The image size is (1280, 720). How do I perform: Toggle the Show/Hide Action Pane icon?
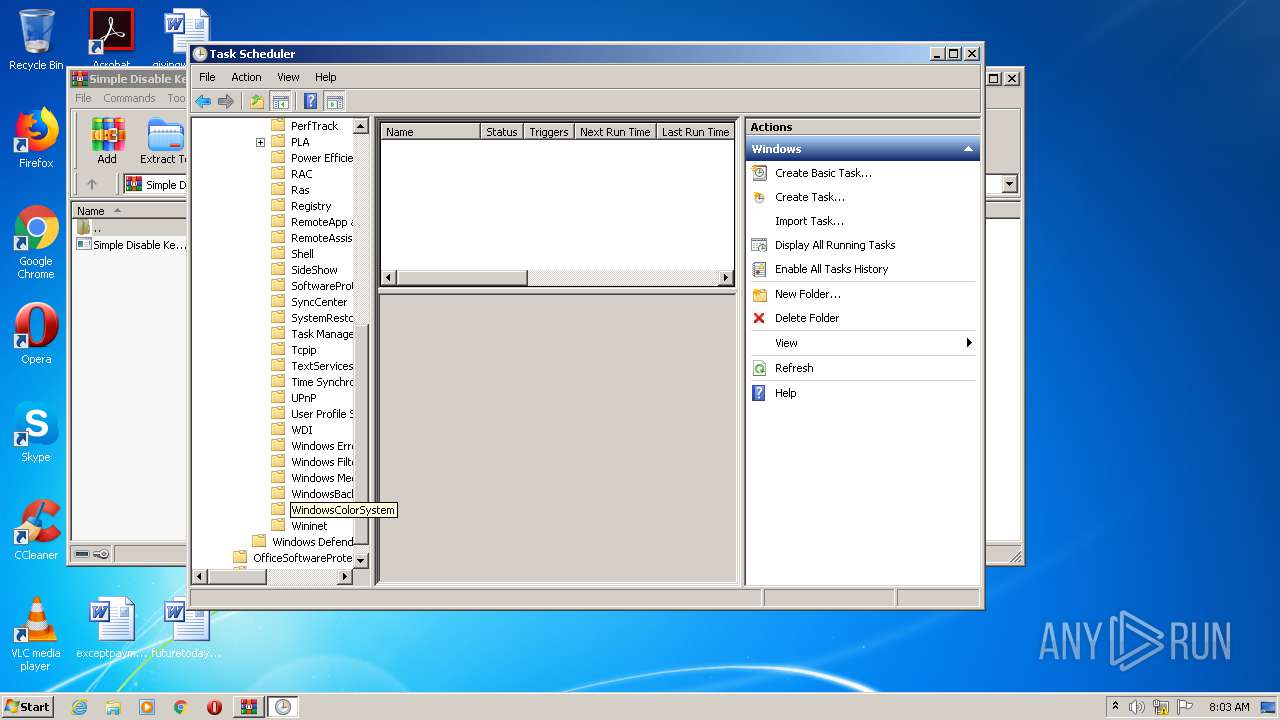335,101
